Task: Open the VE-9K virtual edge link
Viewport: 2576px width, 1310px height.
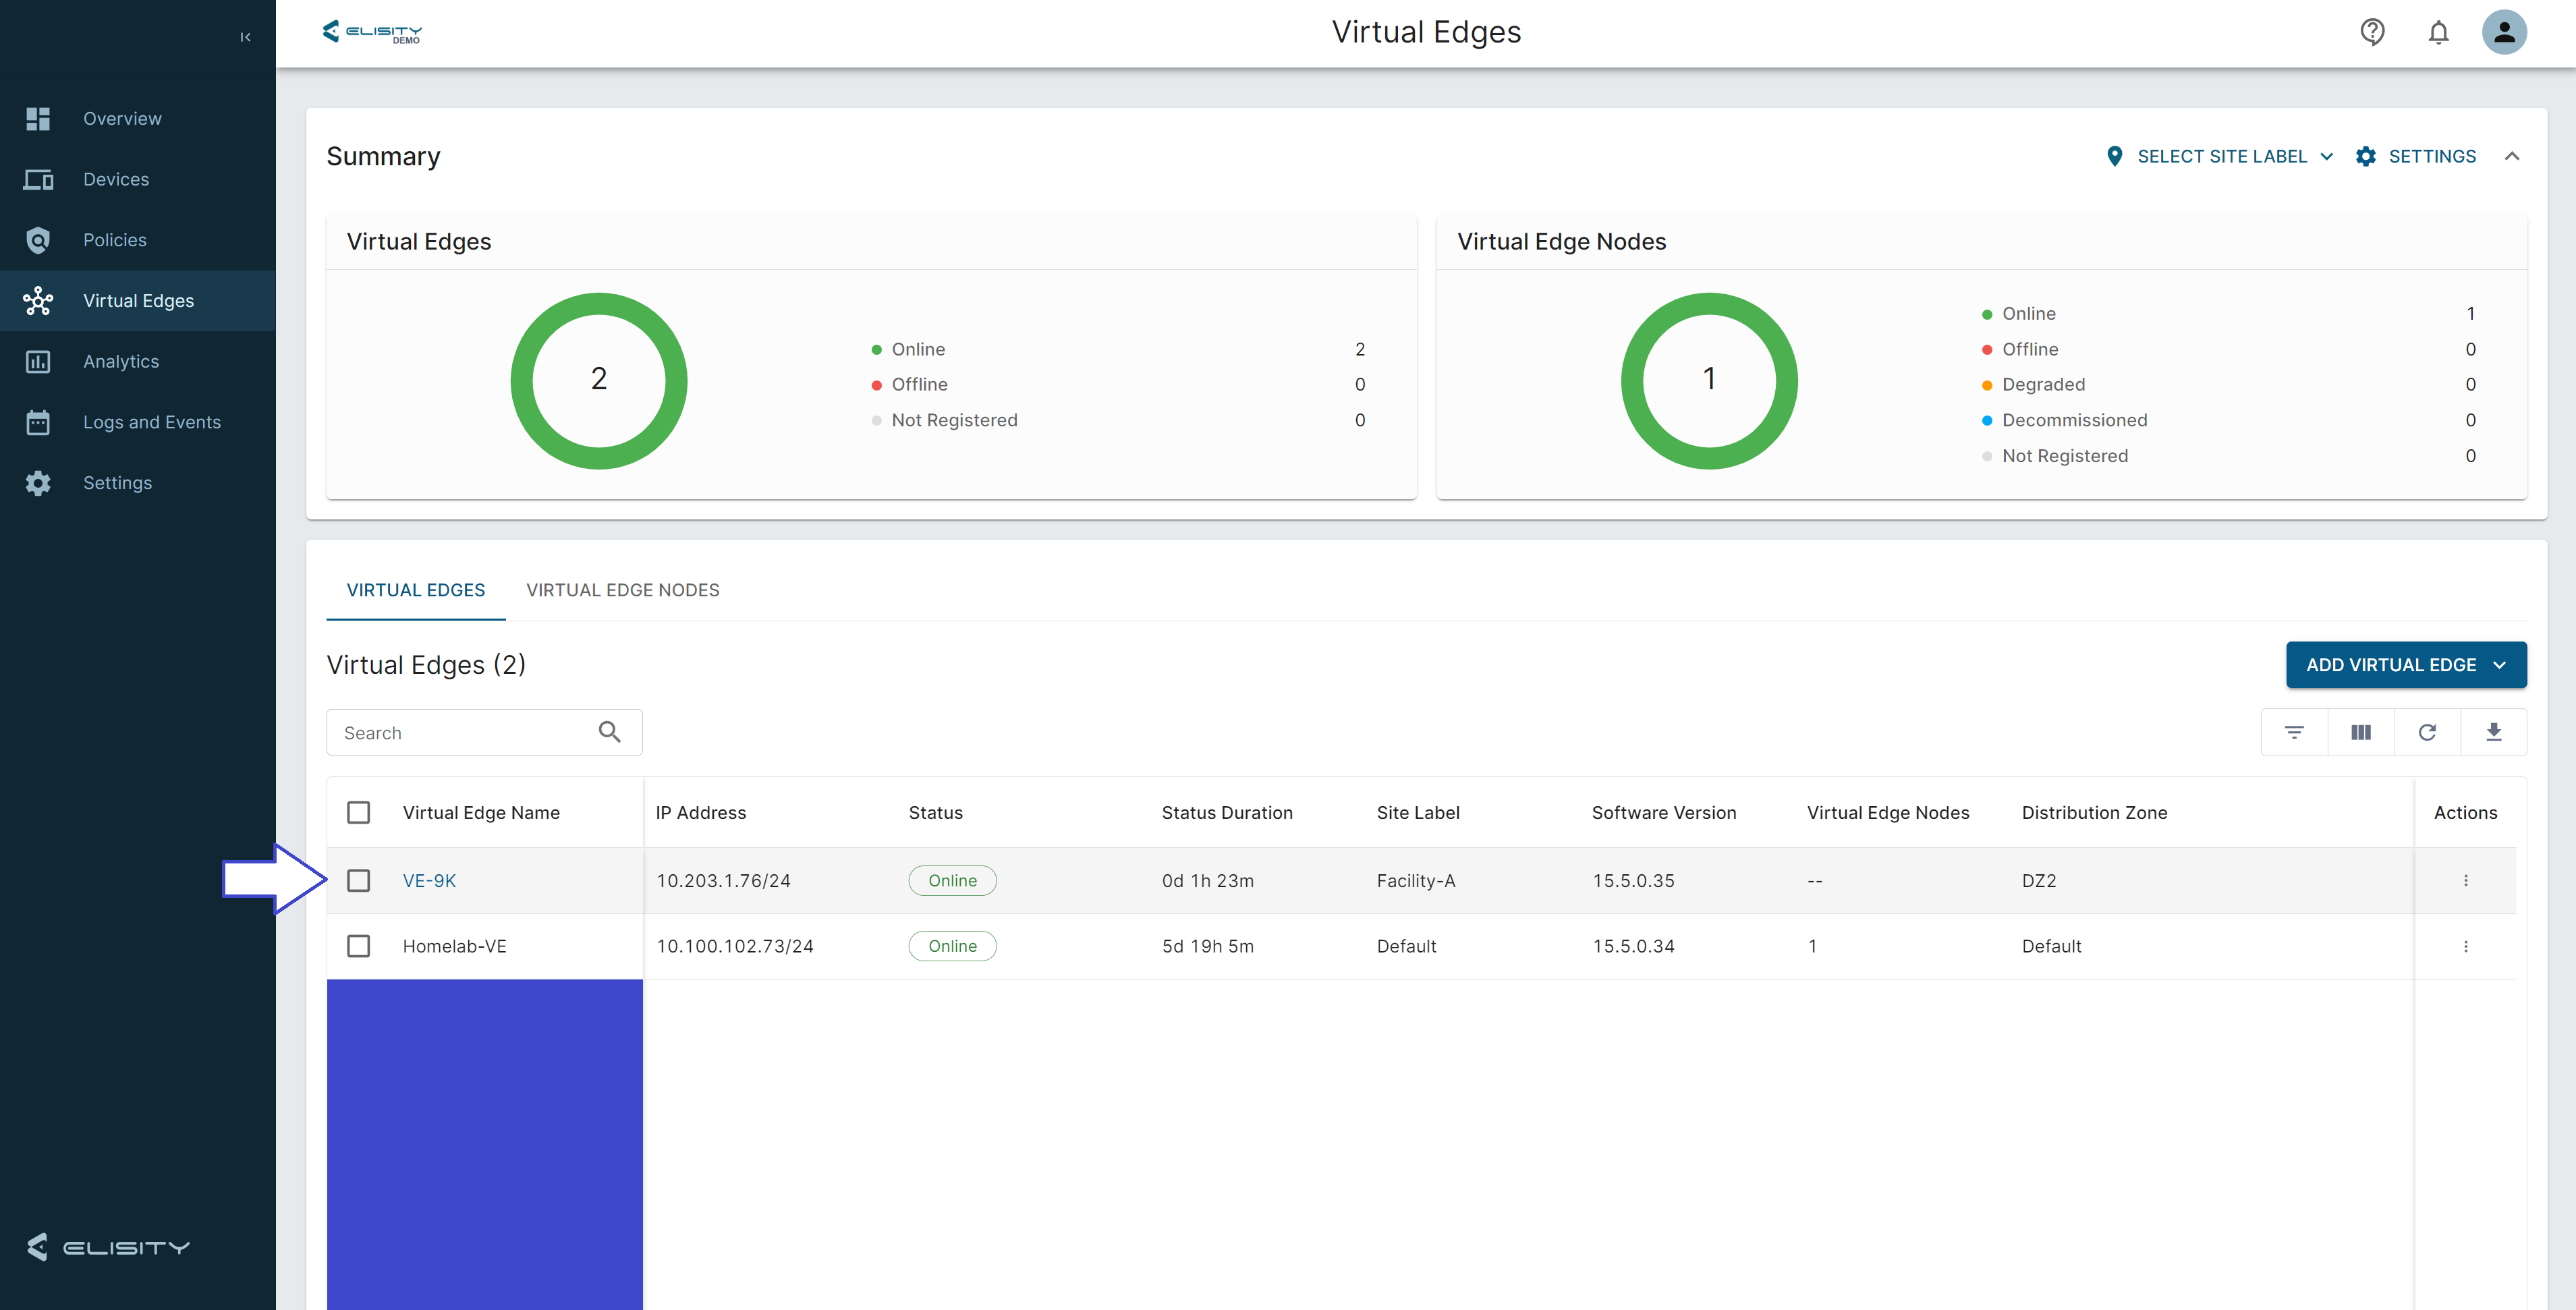Action: click(x=429, y=880)
